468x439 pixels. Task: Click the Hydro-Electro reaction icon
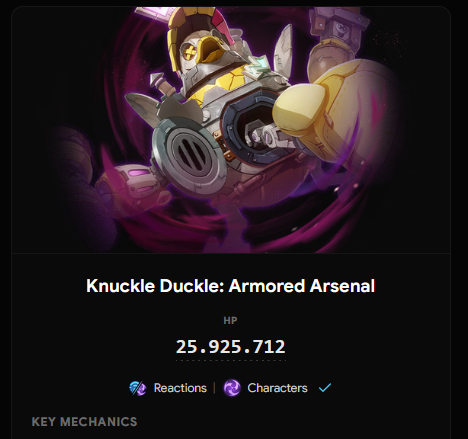coord(138,388)
